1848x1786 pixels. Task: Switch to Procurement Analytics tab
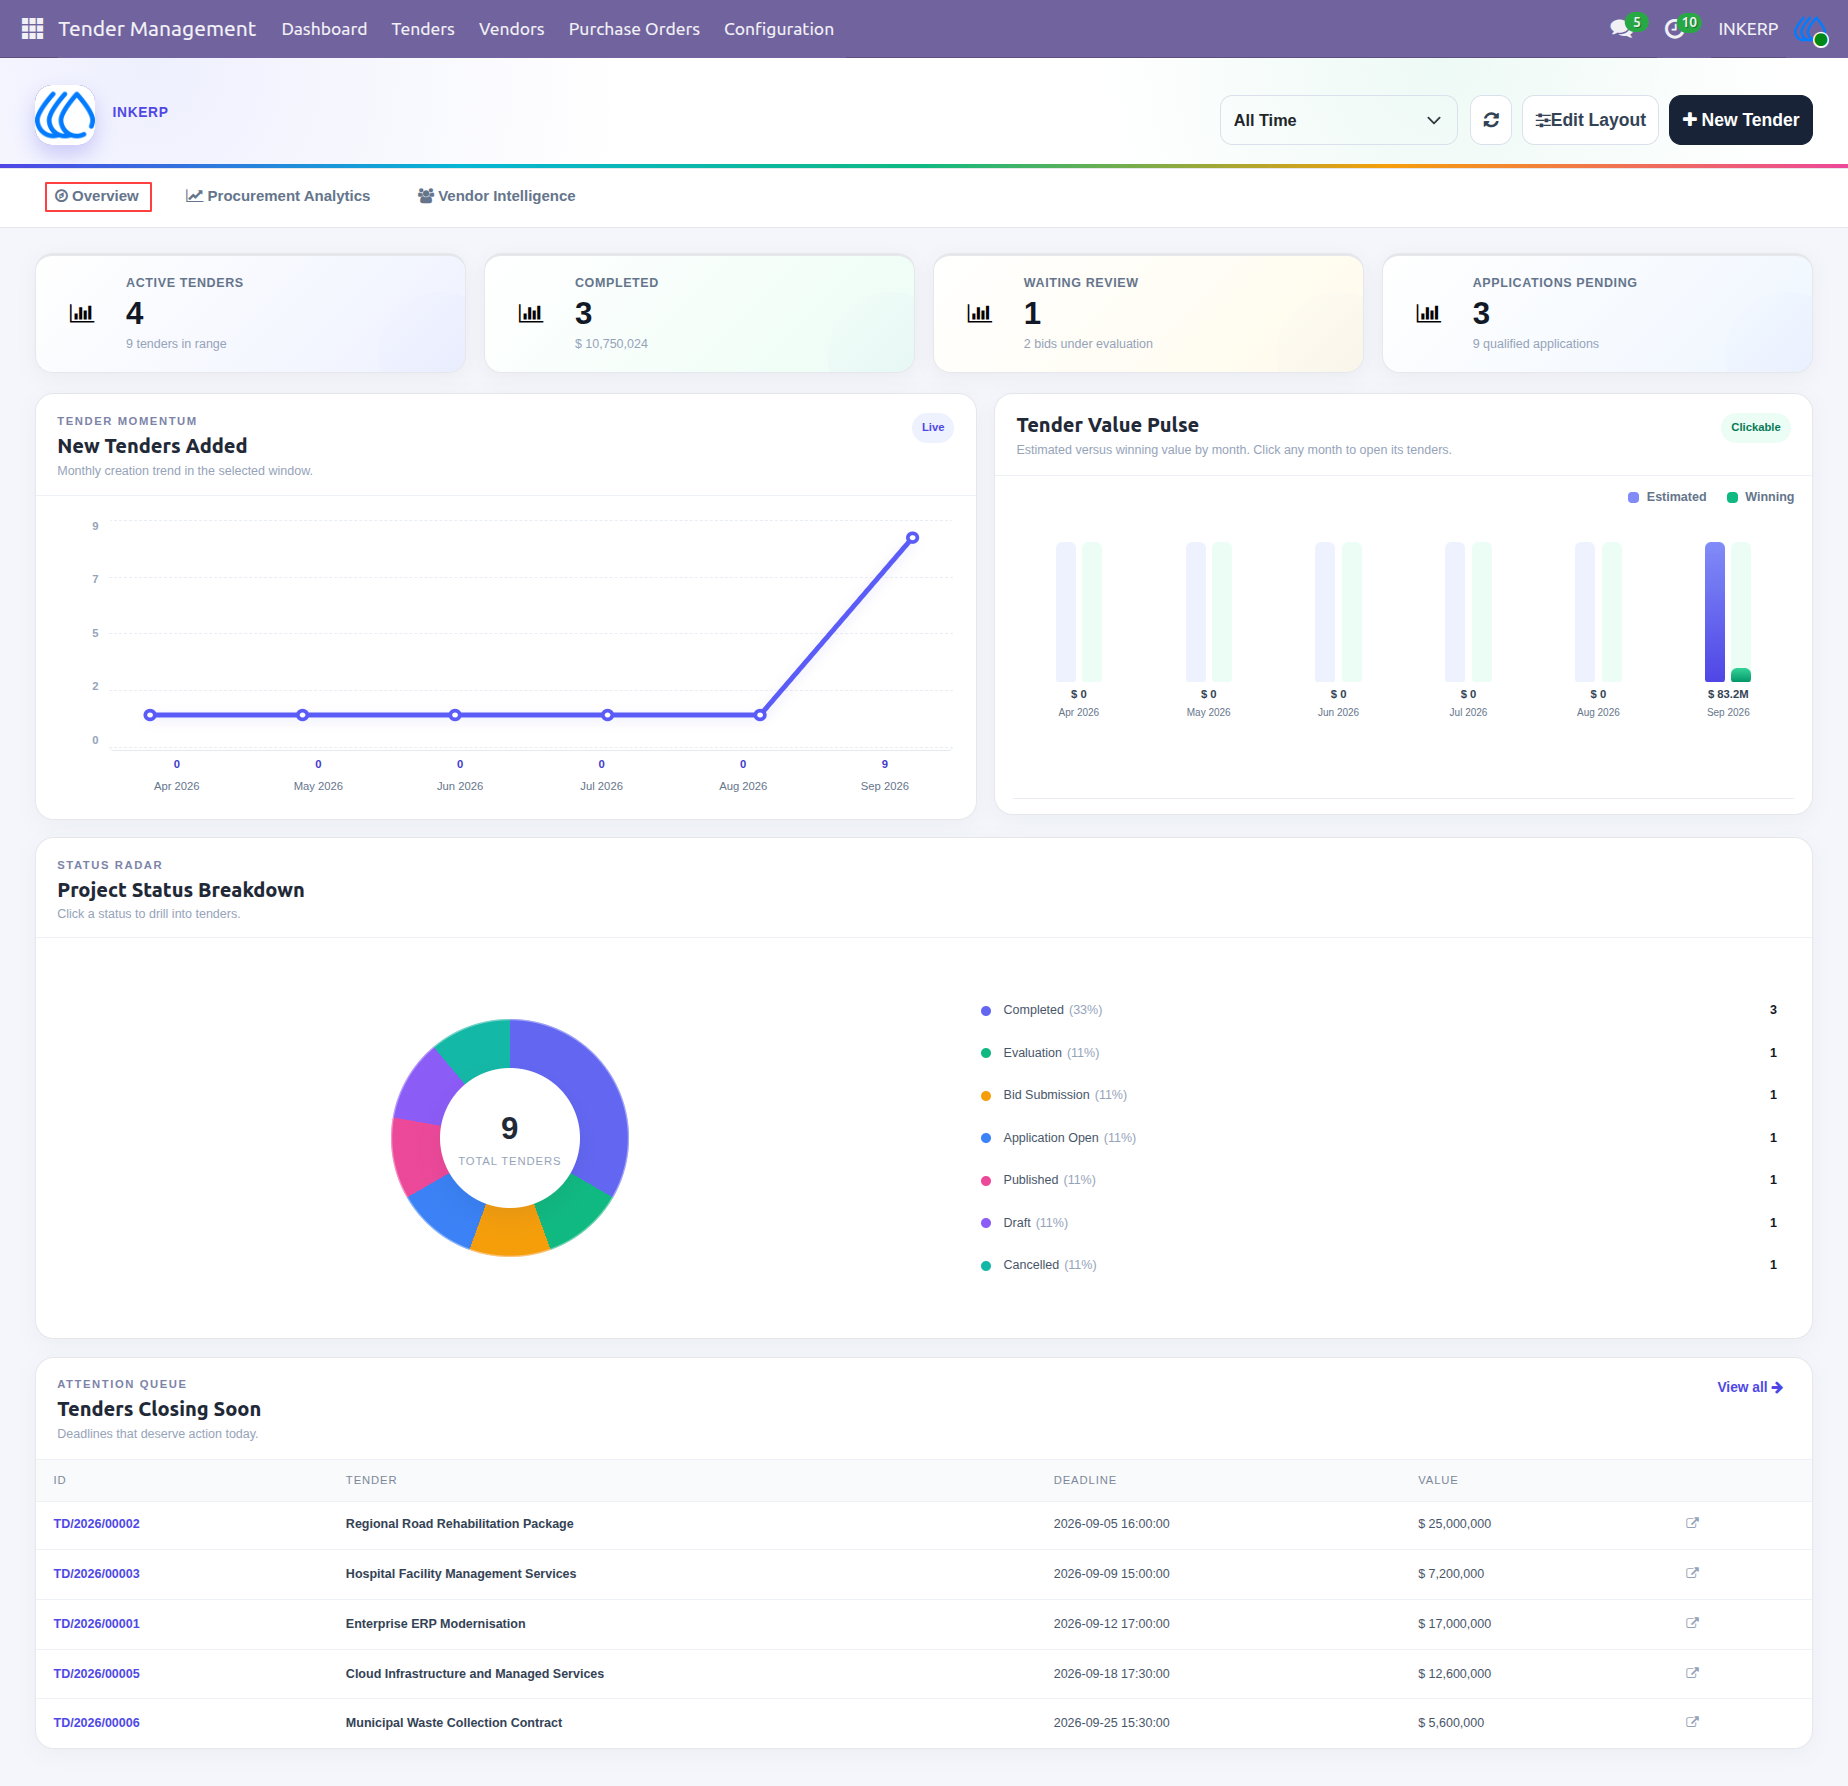point(278,196)
